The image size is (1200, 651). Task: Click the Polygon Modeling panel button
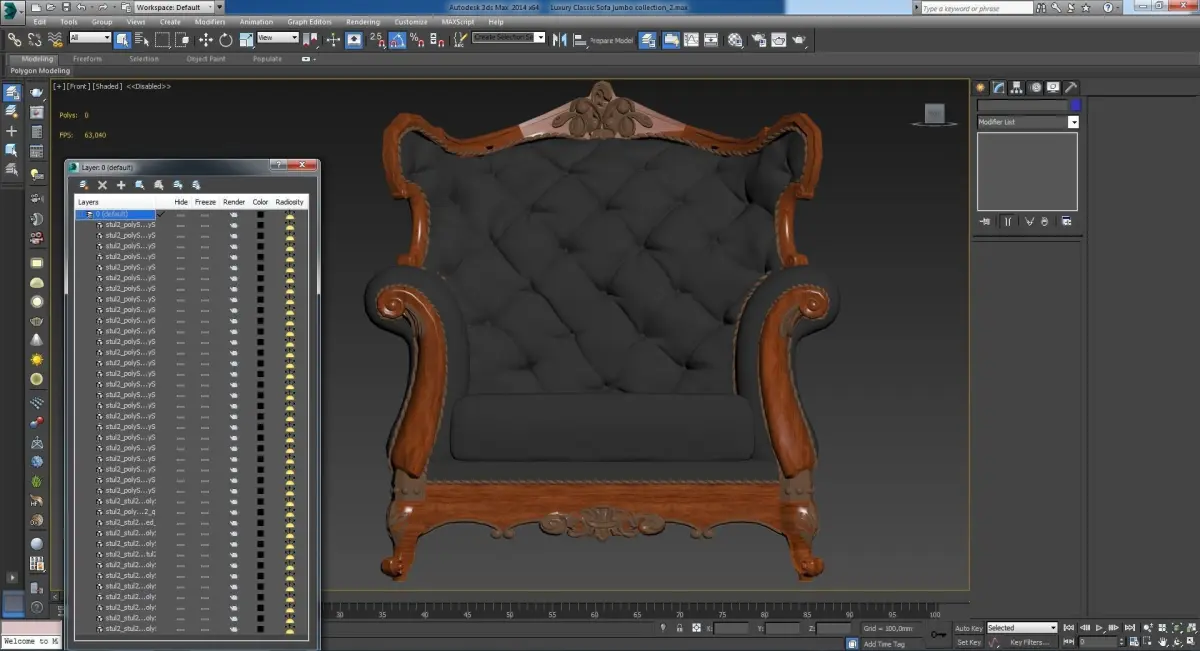click(40, 71)
